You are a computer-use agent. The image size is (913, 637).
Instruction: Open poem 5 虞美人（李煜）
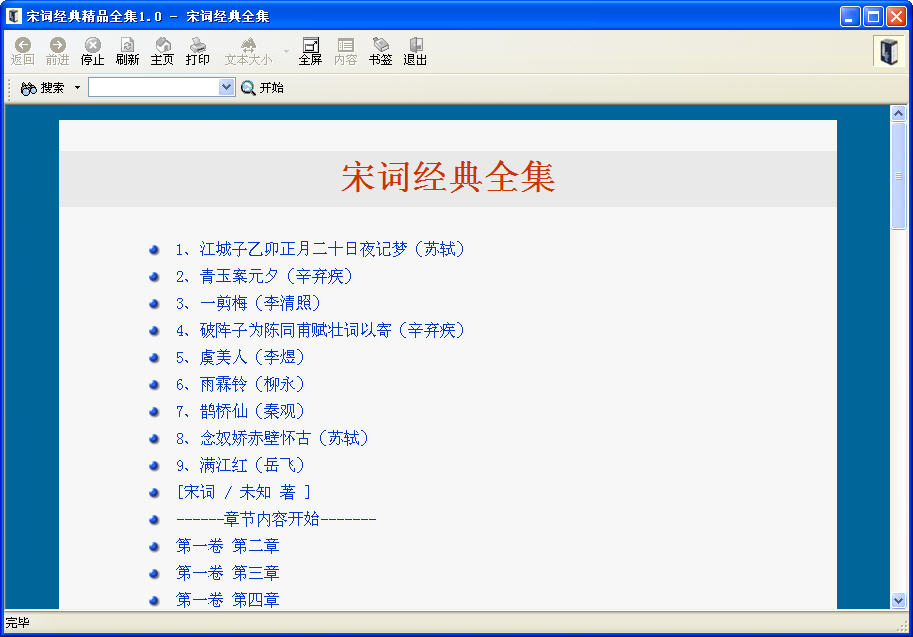pos(240,357)
